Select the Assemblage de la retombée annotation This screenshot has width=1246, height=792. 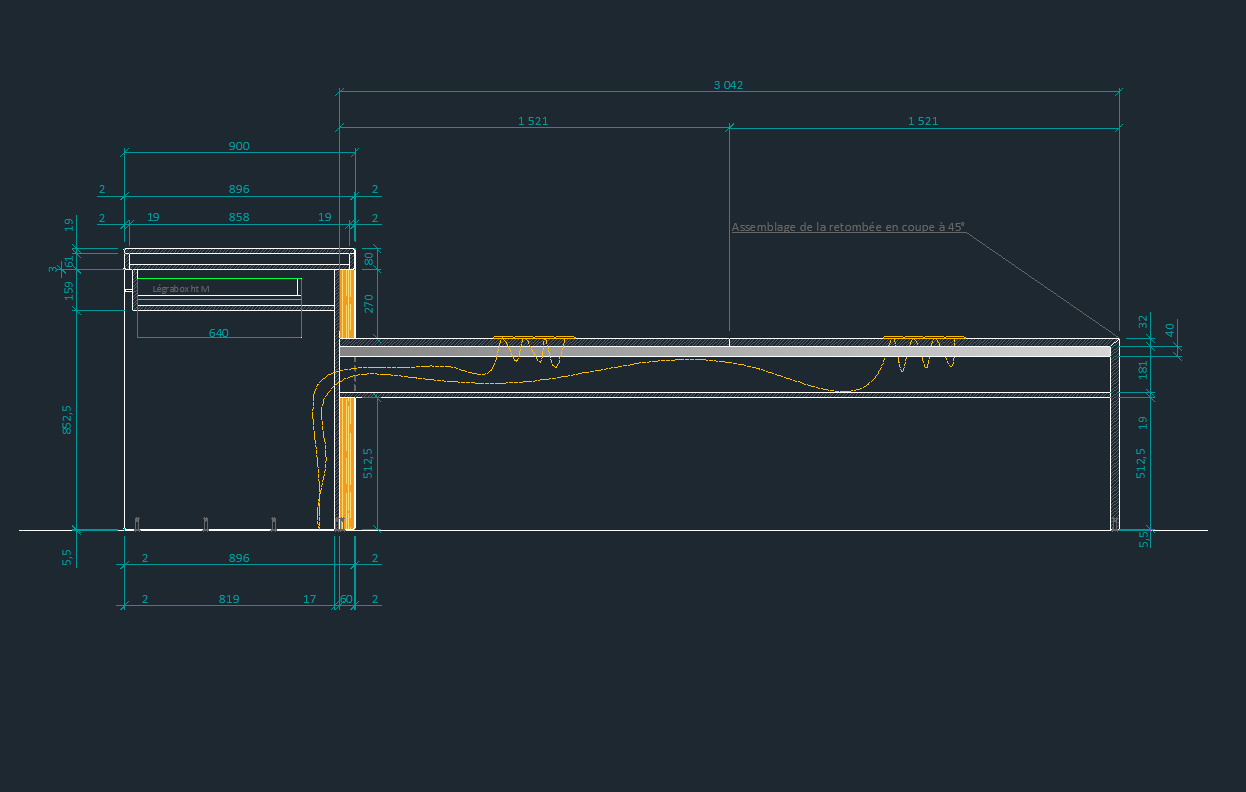point(848,227)
